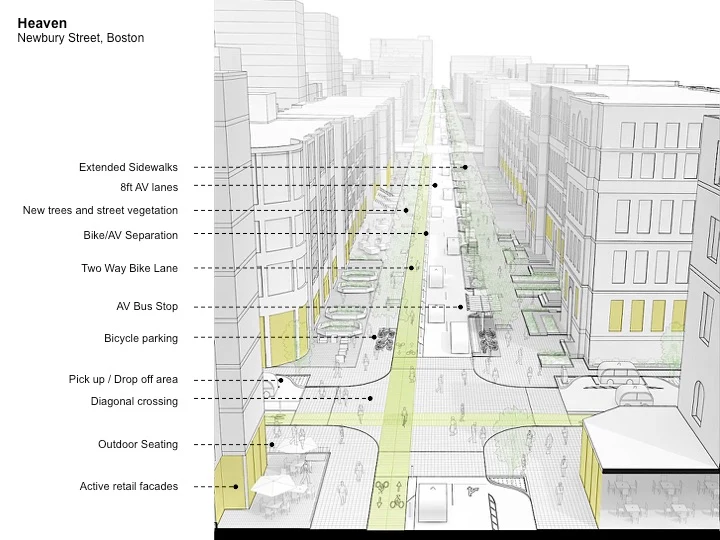Click the callout dot for Extended Sidewalks

click(x=466, y=167)
